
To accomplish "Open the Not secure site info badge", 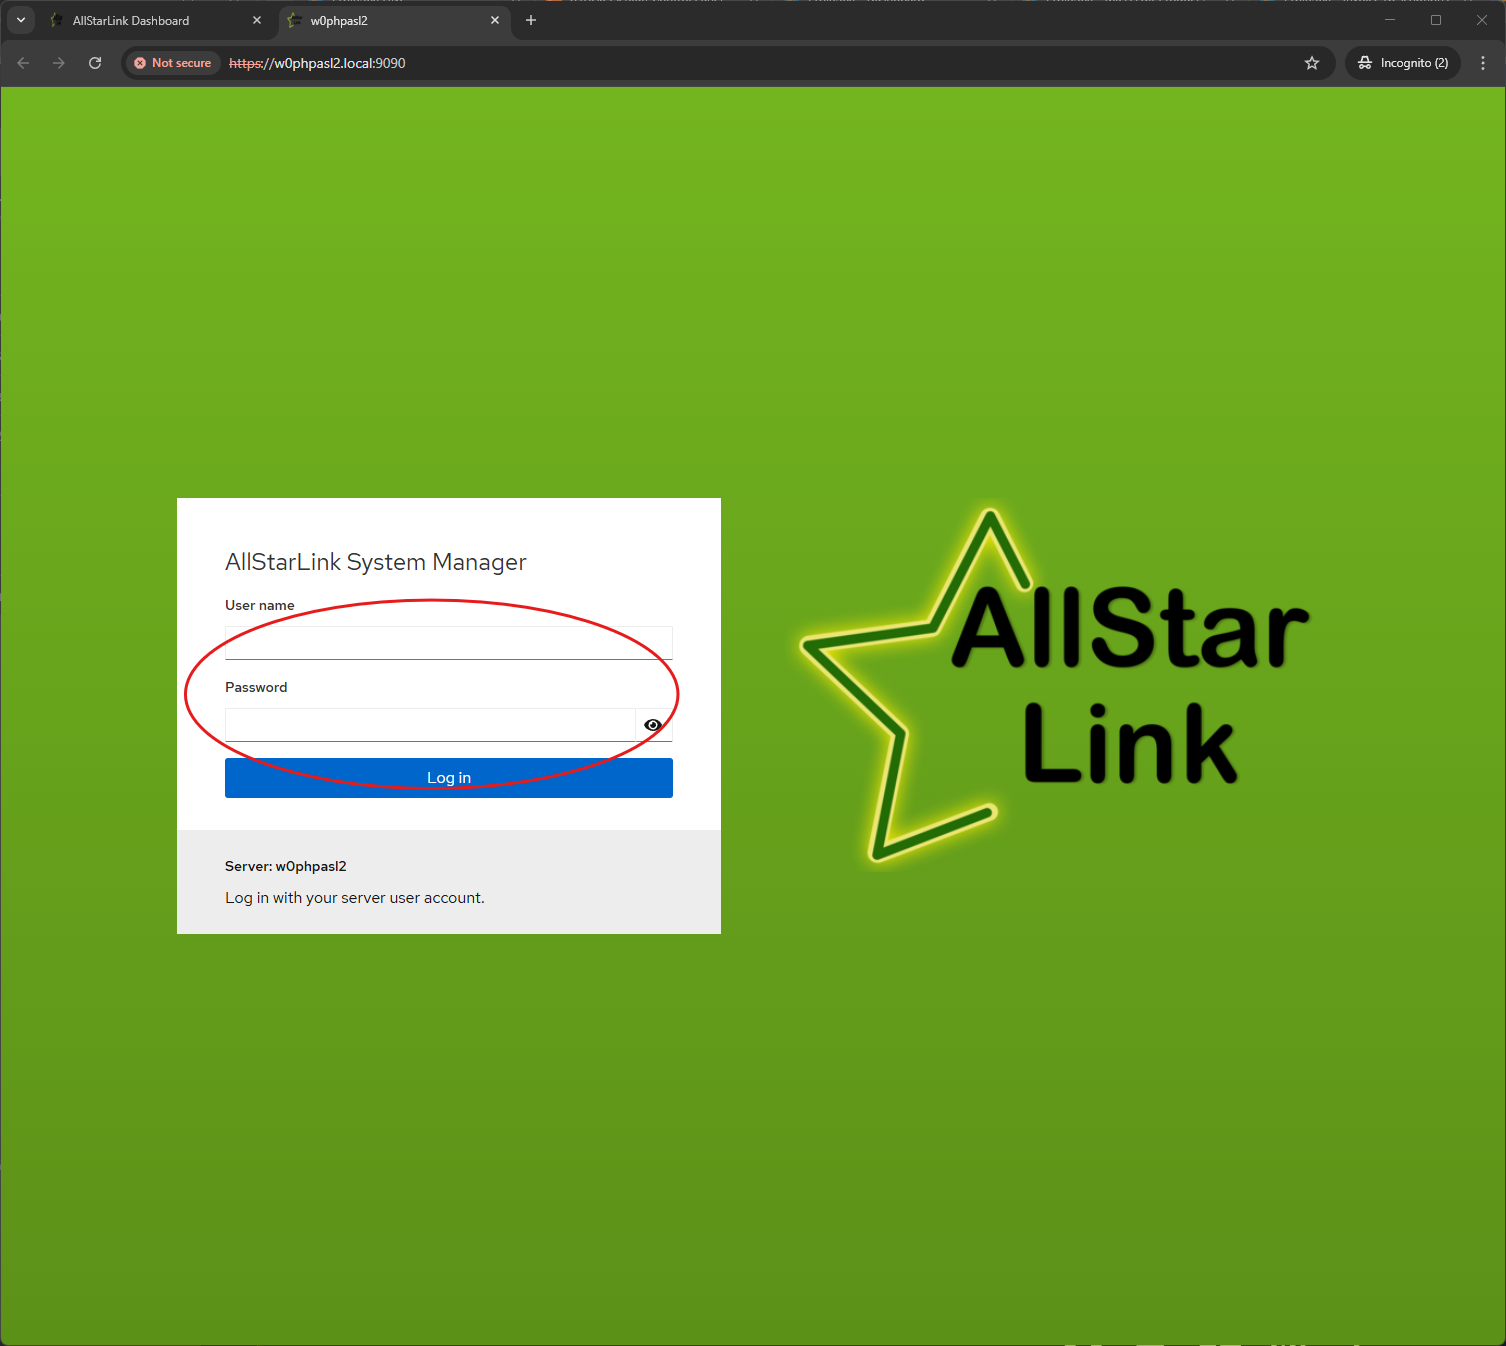I will click(x=173, y=63).
